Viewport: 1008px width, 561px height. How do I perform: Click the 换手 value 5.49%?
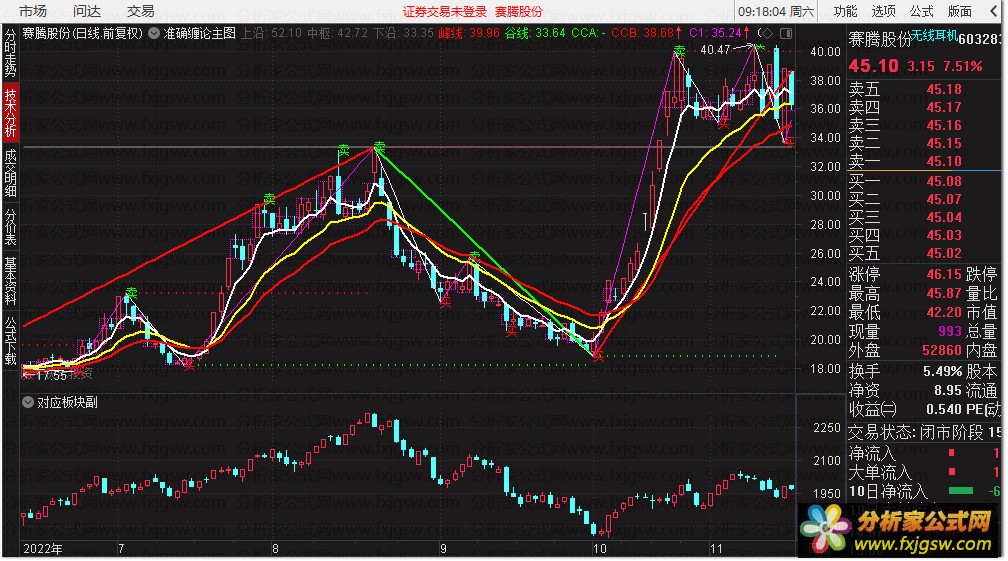(x=942, y=371)
